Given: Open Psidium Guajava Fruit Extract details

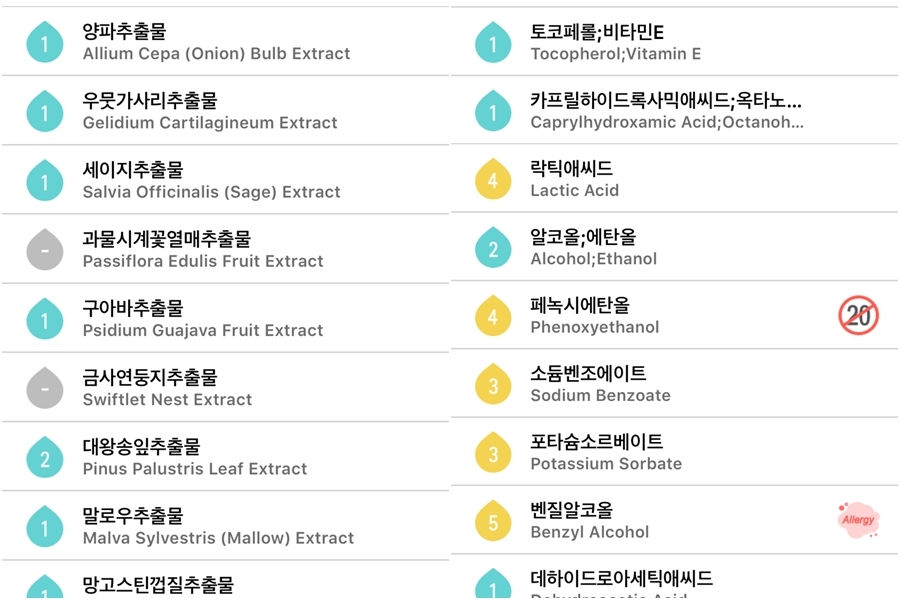Looking at the screenshot, I should (x=225, y=318).
